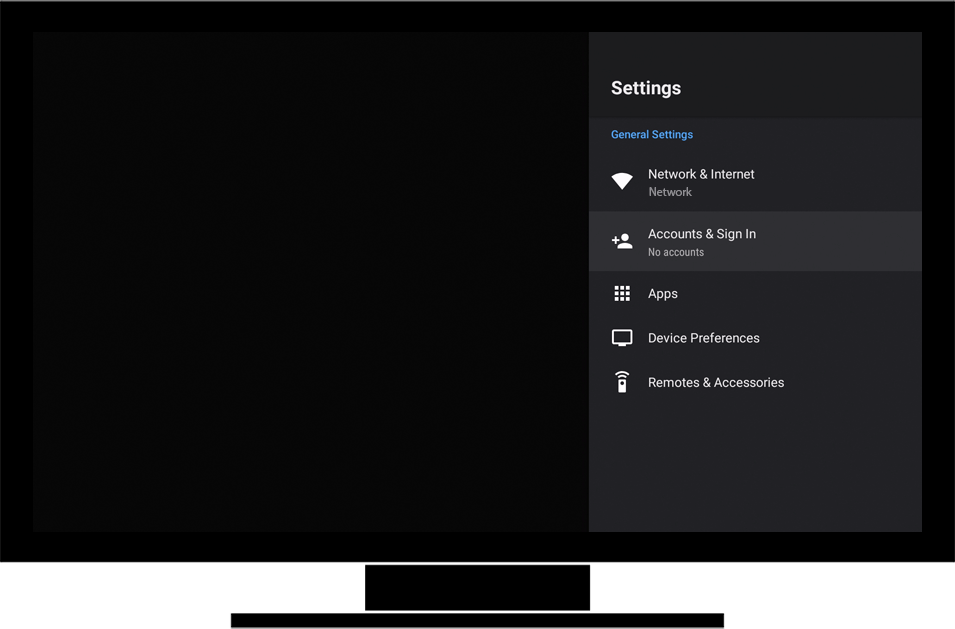Select the Accounts & Sign In label
Screen dimensions: 955x629
click(701, 234)
